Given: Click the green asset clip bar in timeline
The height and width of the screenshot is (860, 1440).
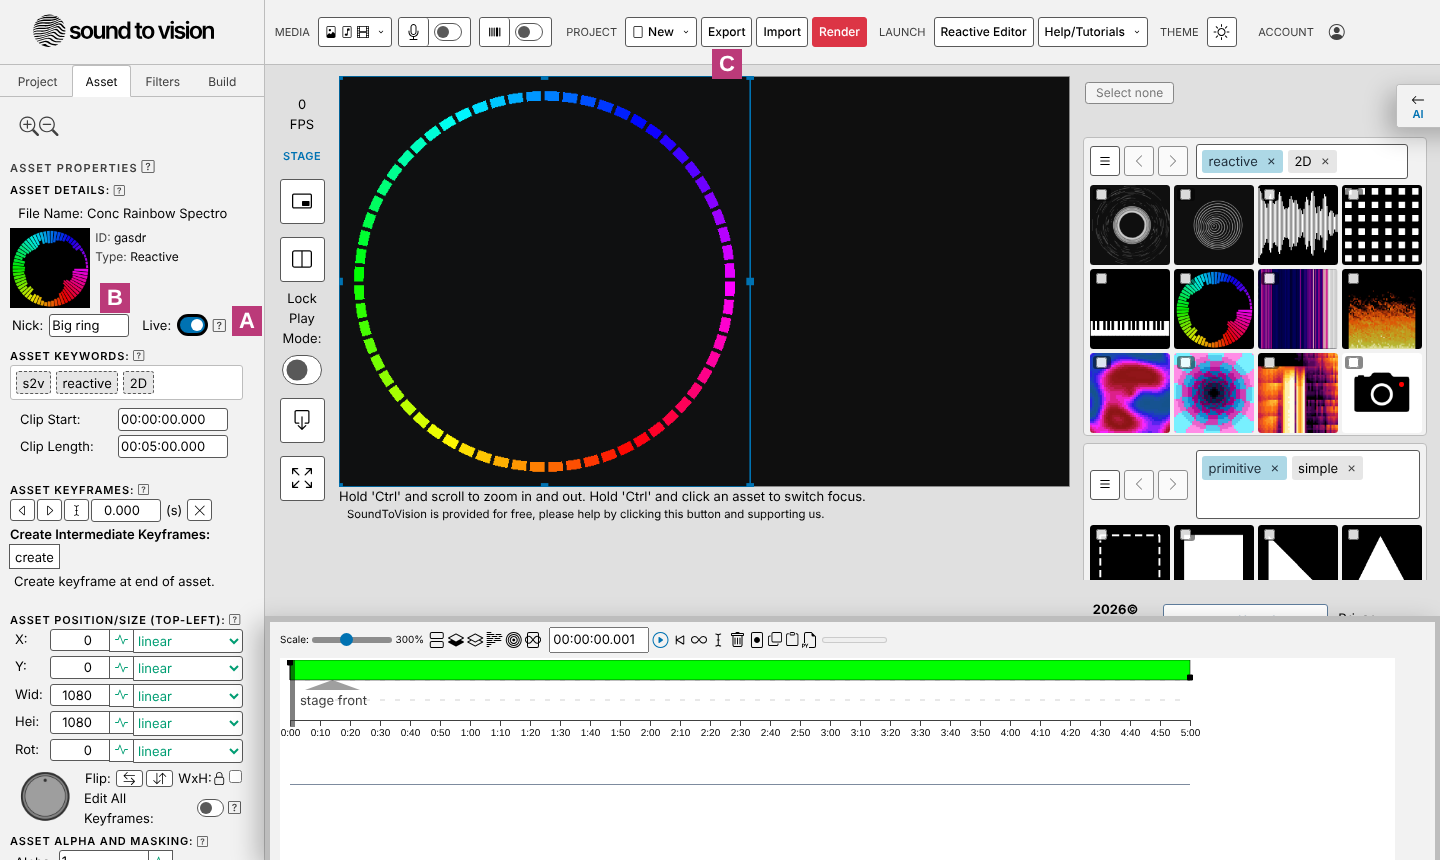Looking at the screenshot, I should point(740,670).
